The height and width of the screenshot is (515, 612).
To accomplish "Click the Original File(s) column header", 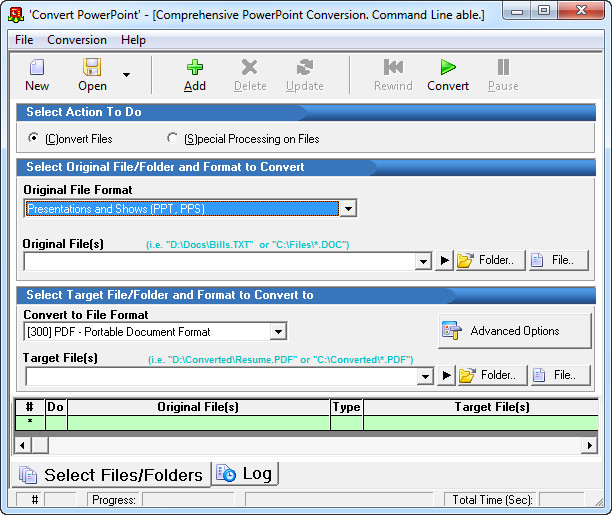I will tap(198, 407).
